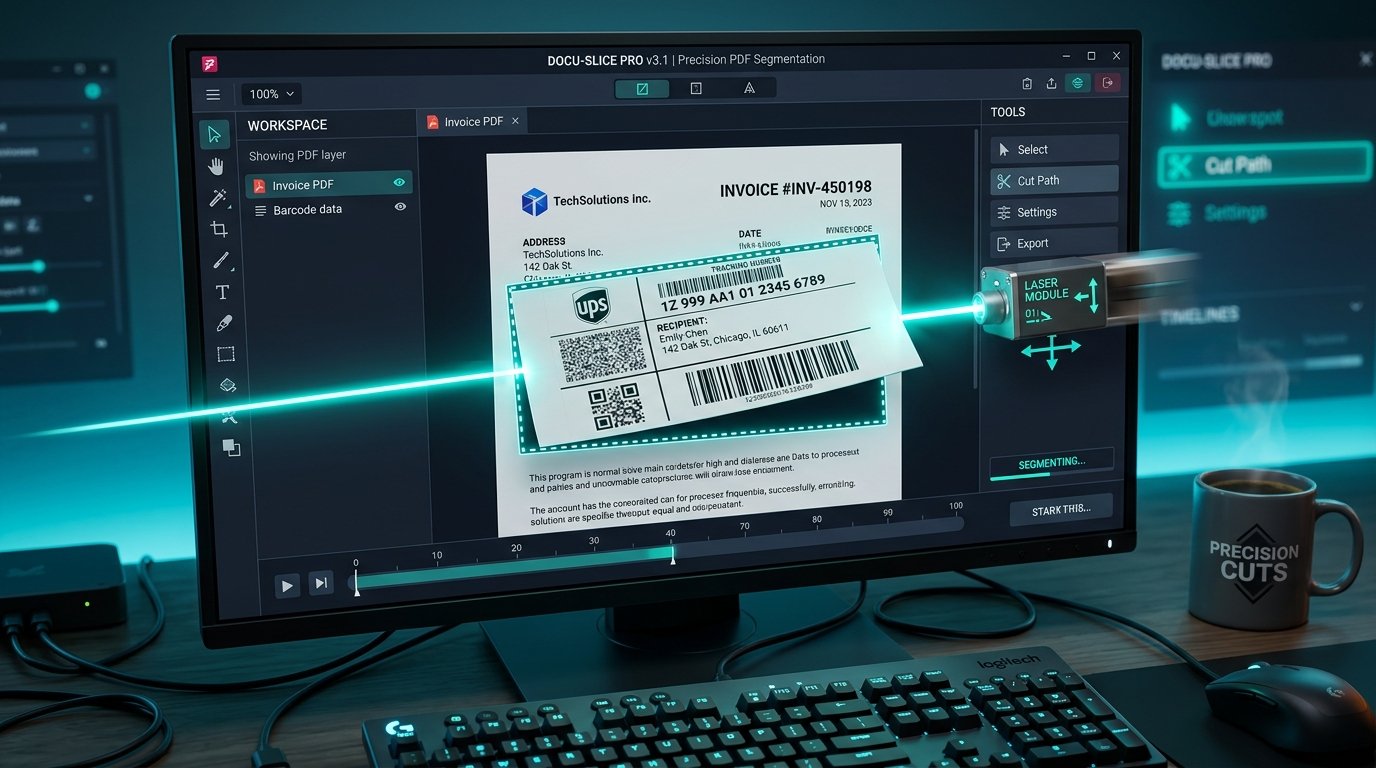Click the overlapping squares color icon
Viewport: 1376px width, 768px height.
point(231,447)
